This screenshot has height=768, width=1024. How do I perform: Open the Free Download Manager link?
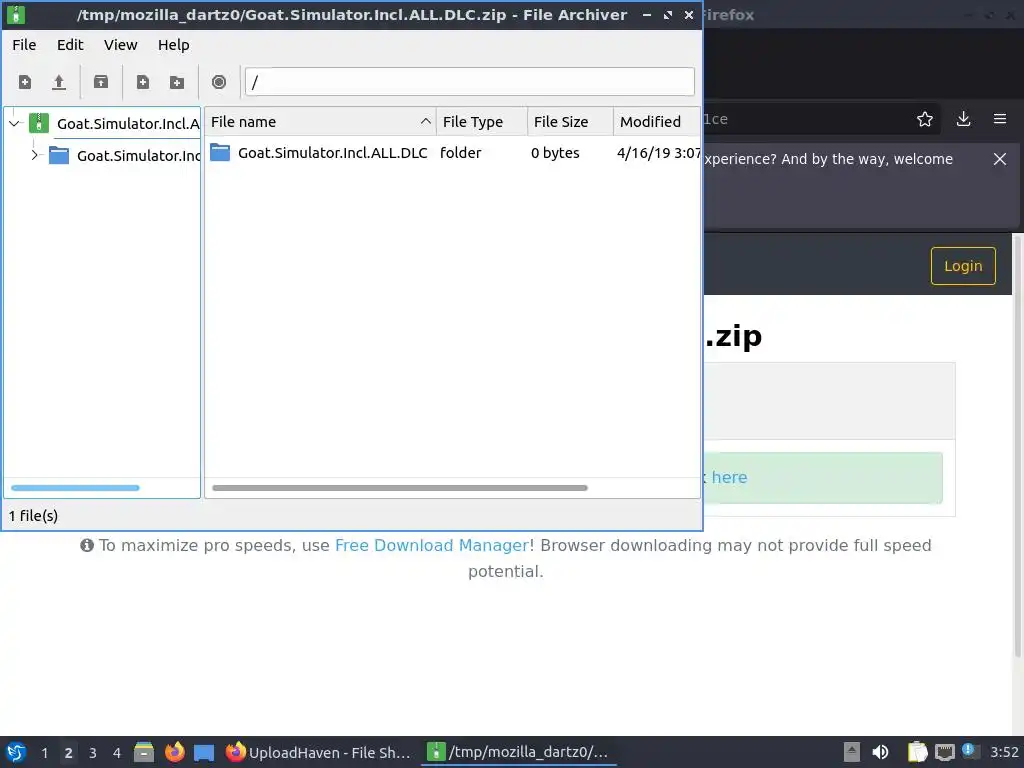(432, 545)
